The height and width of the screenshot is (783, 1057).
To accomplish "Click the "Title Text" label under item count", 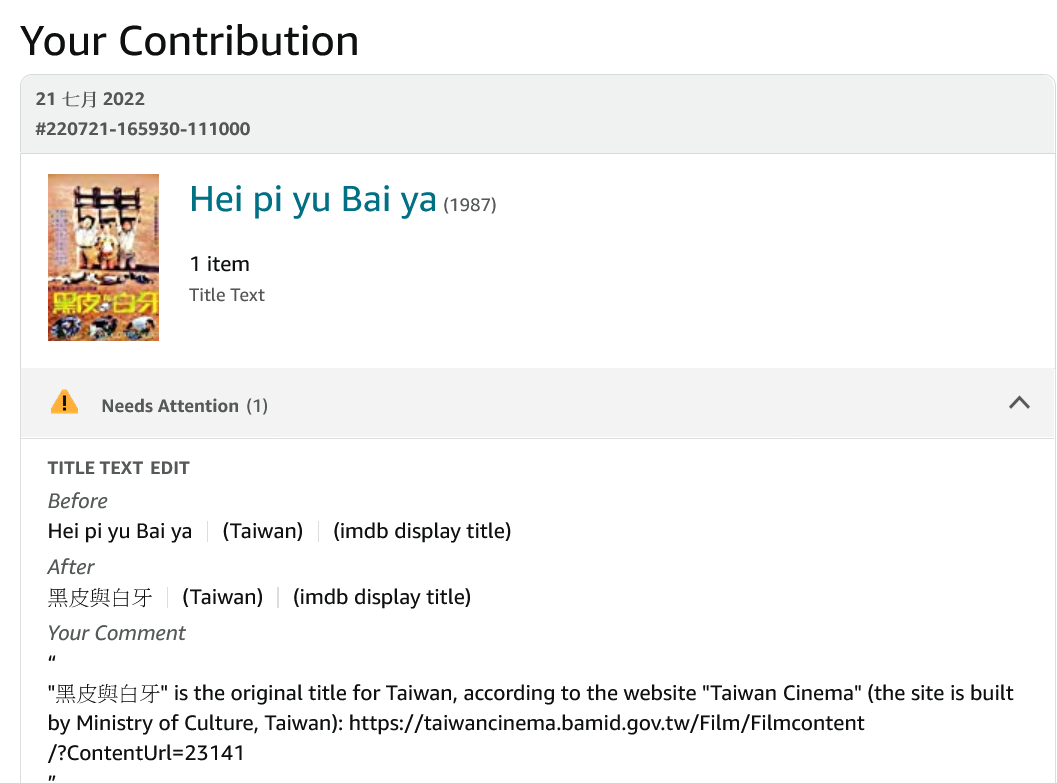I will (x=227, y=295).
